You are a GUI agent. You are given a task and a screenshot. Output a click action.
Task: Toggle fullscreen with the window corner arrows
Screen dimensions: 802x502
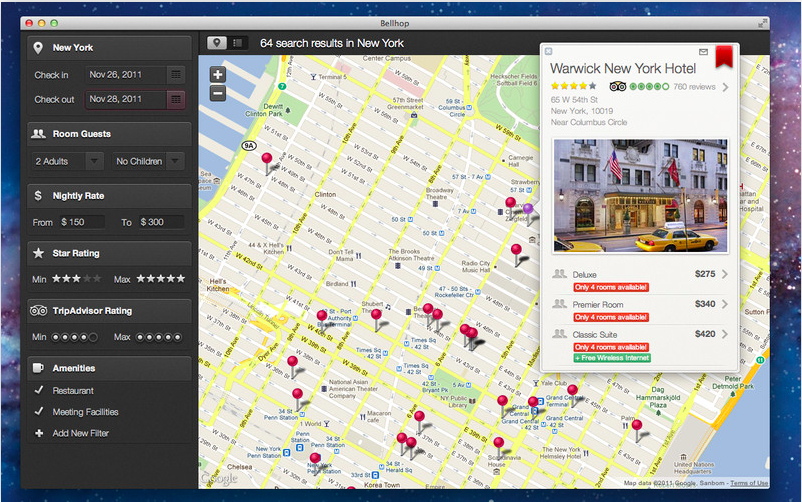(x=763, y=23)
